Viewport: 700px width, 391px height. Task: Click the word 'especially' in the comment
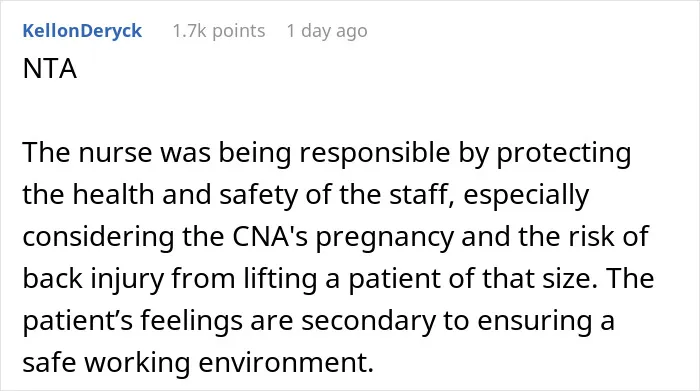tap(526, 194)
